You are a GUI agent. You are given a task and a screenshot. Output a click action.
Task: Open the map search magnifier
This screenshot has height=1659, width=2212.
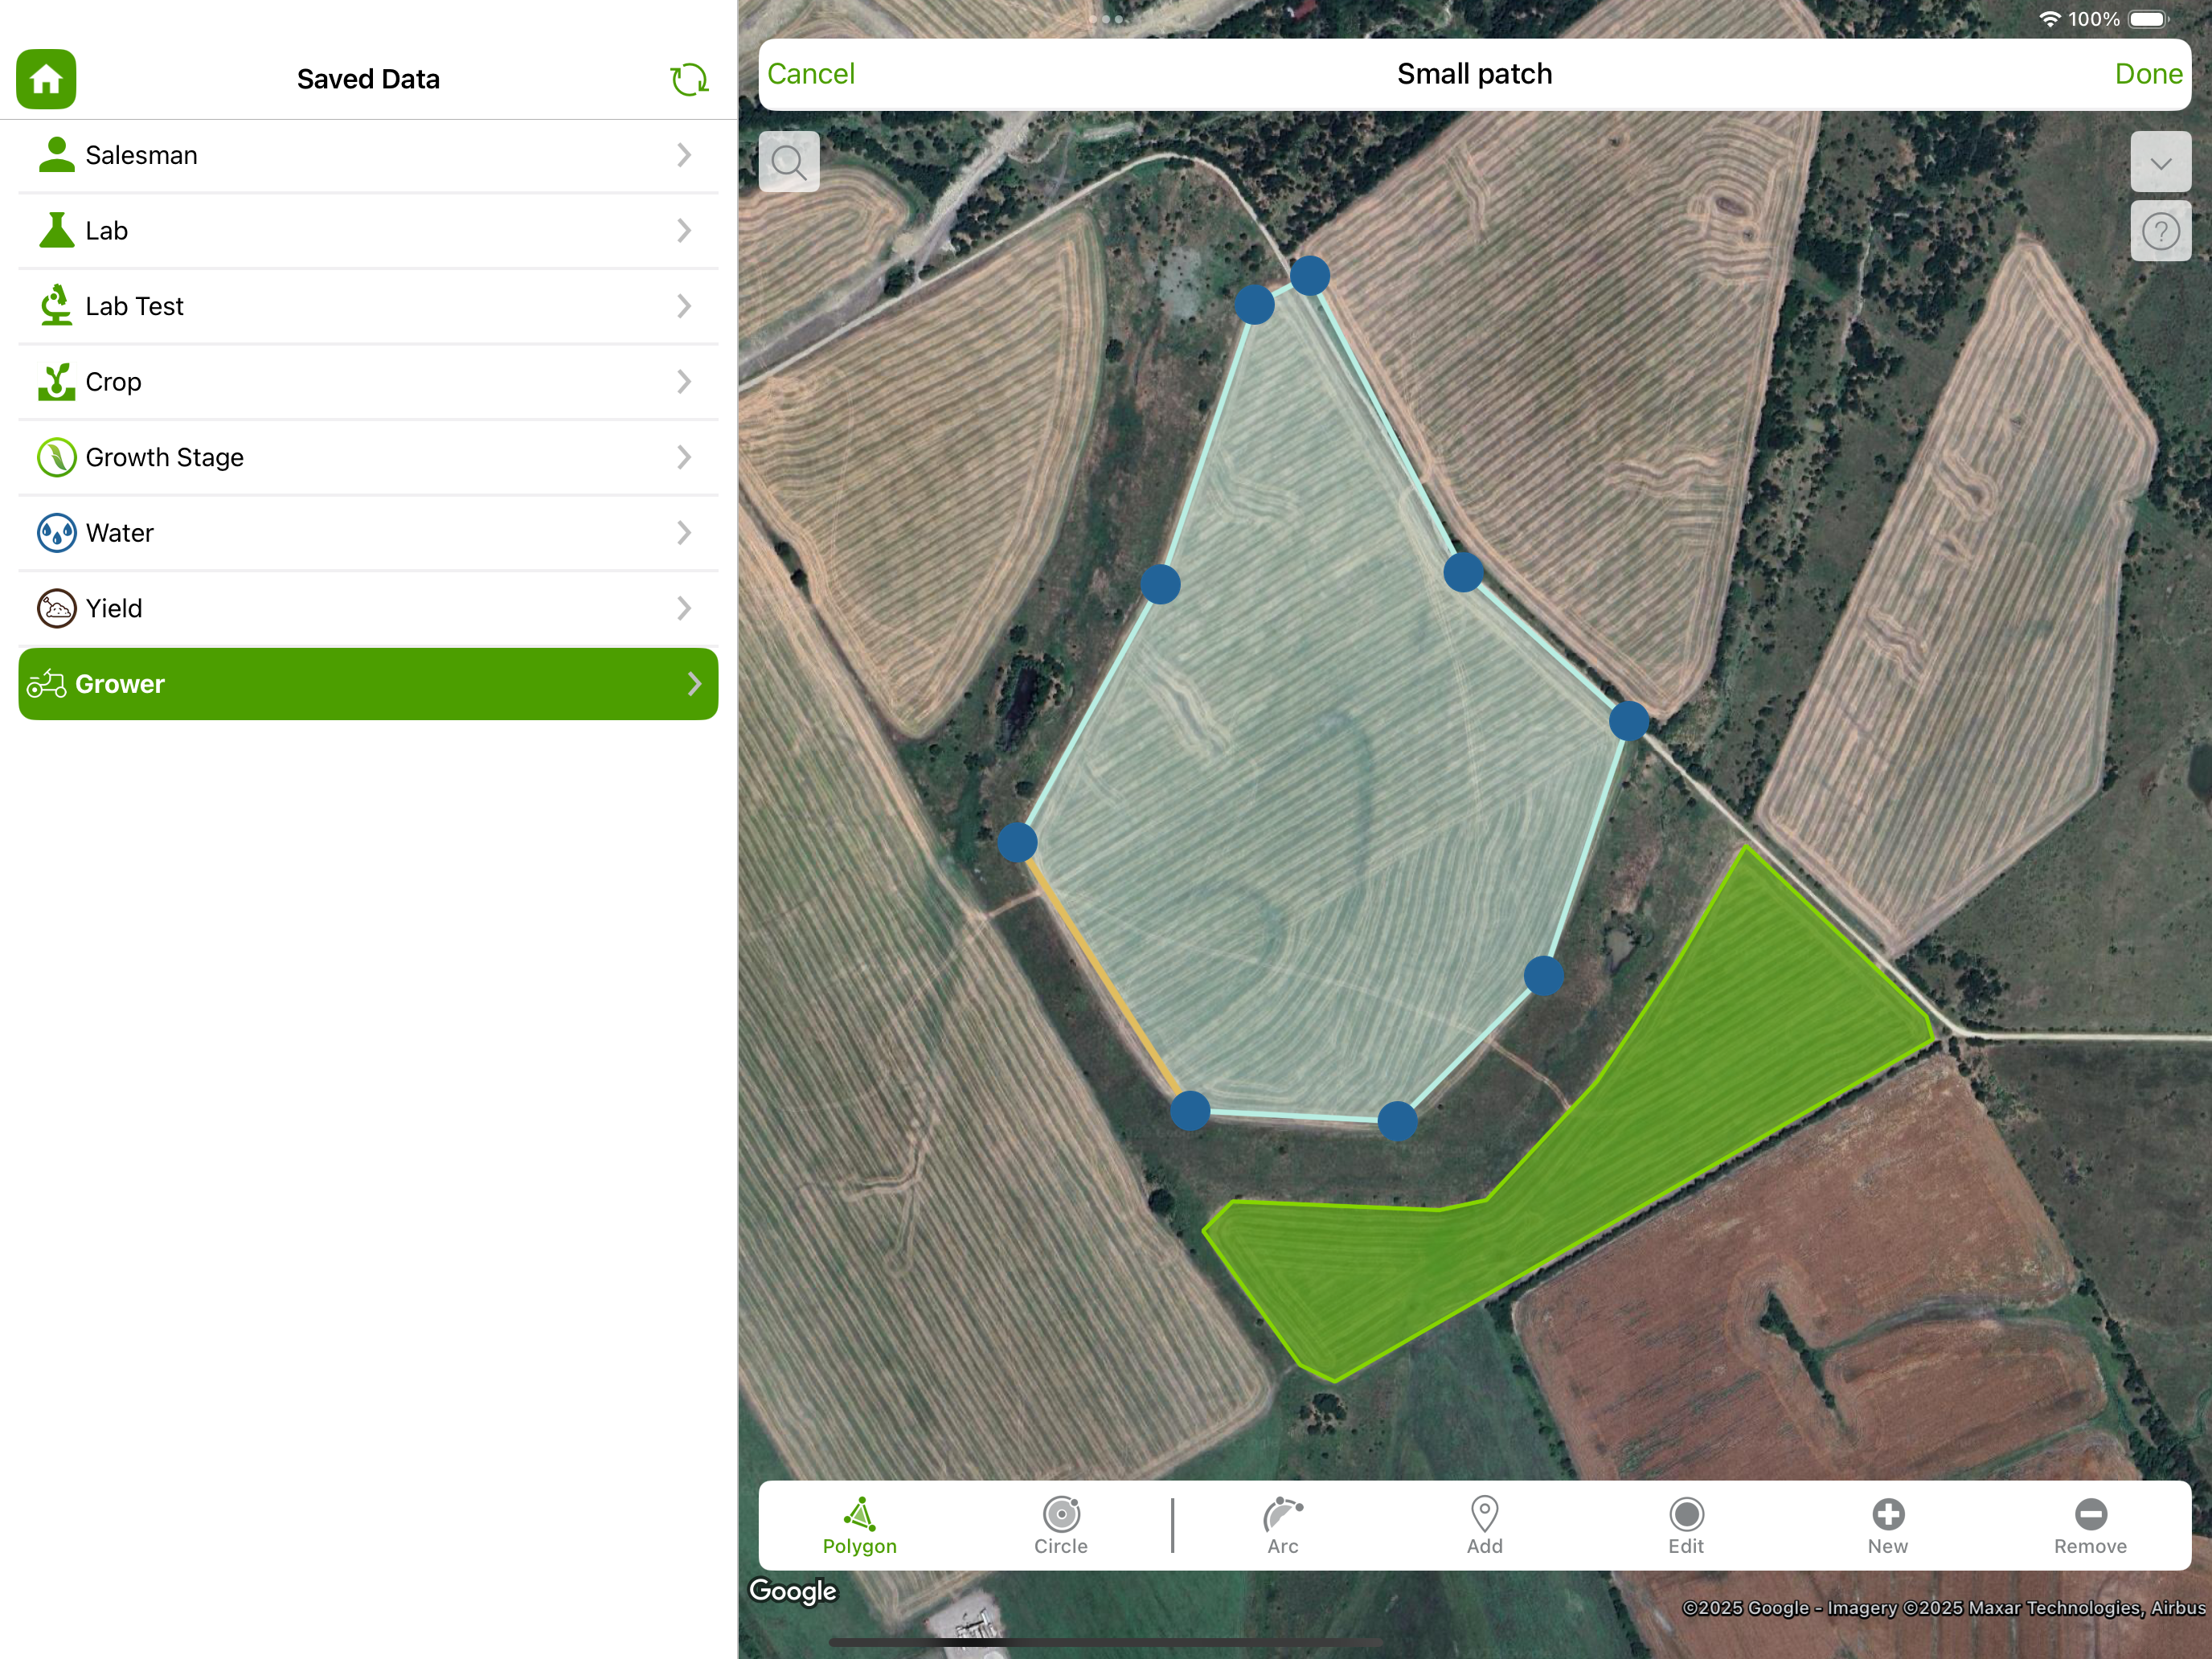click(x=789, y=162)
